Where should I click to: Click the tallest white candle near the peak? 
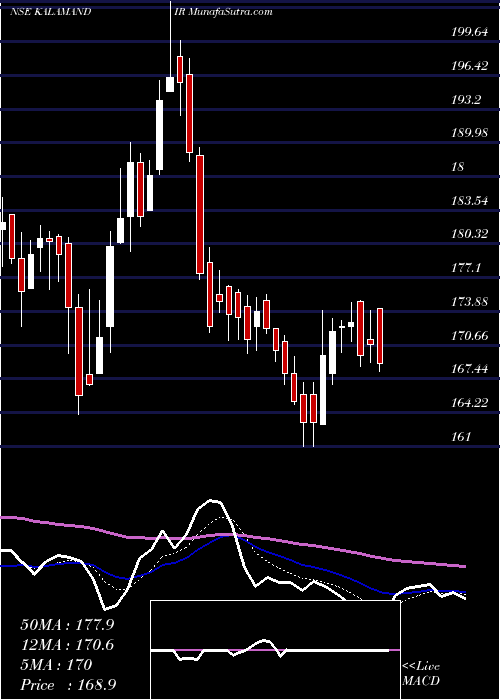click(159, 135)
